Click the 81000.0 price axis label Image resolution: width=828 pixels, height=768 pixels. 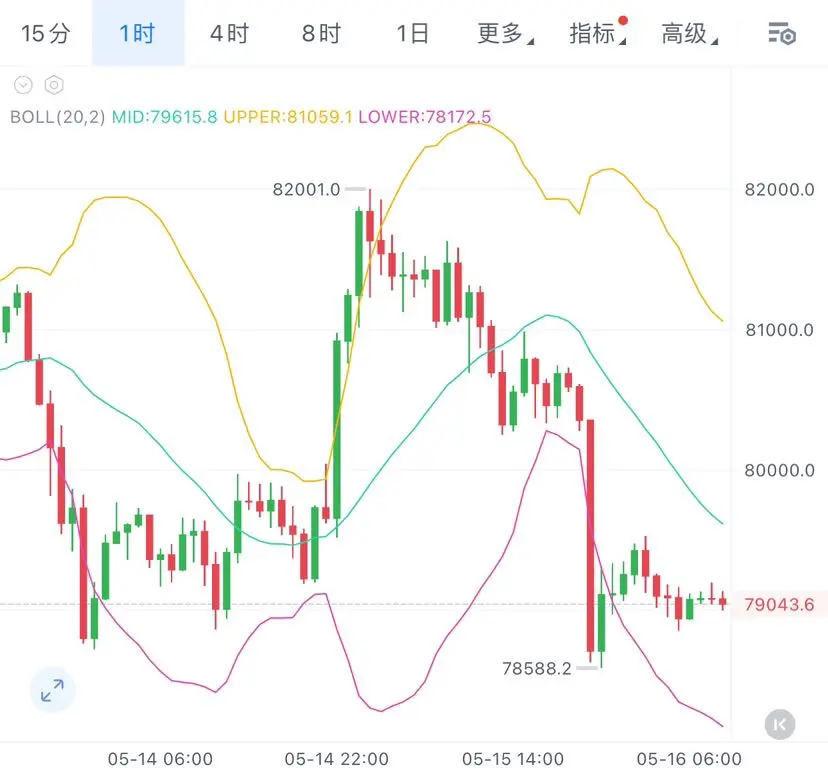pos(779,330)
